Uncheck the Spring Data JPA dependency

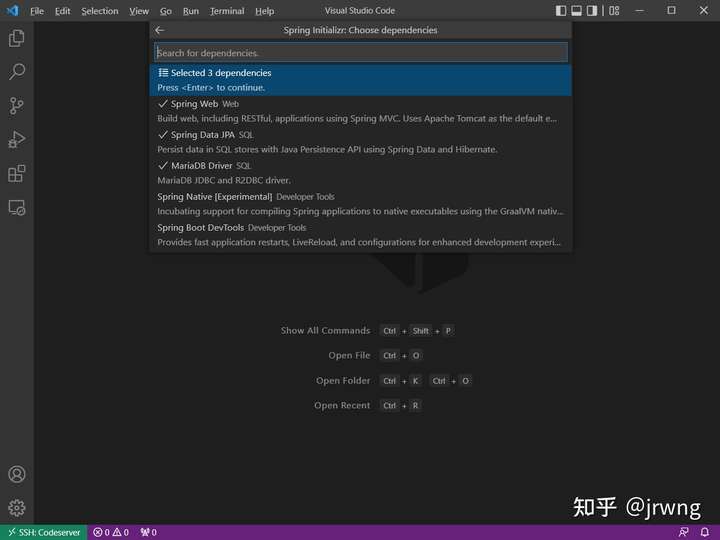[x=360, y=142]
